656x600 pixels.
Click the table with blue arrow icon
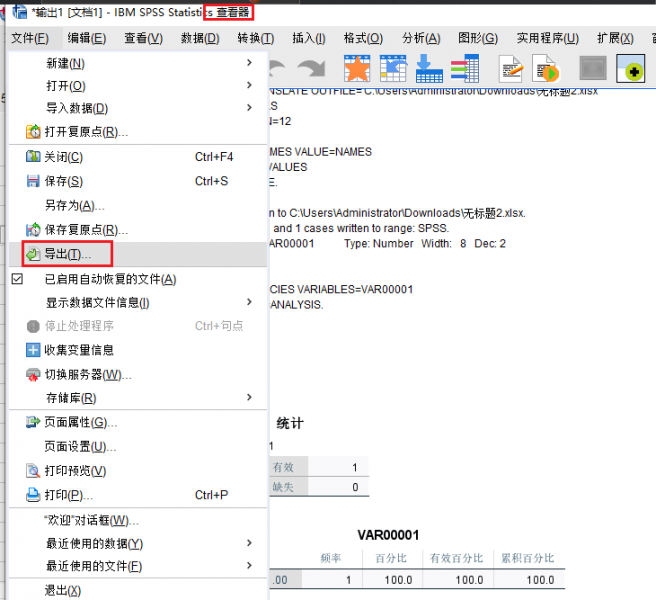coord(392,69)
